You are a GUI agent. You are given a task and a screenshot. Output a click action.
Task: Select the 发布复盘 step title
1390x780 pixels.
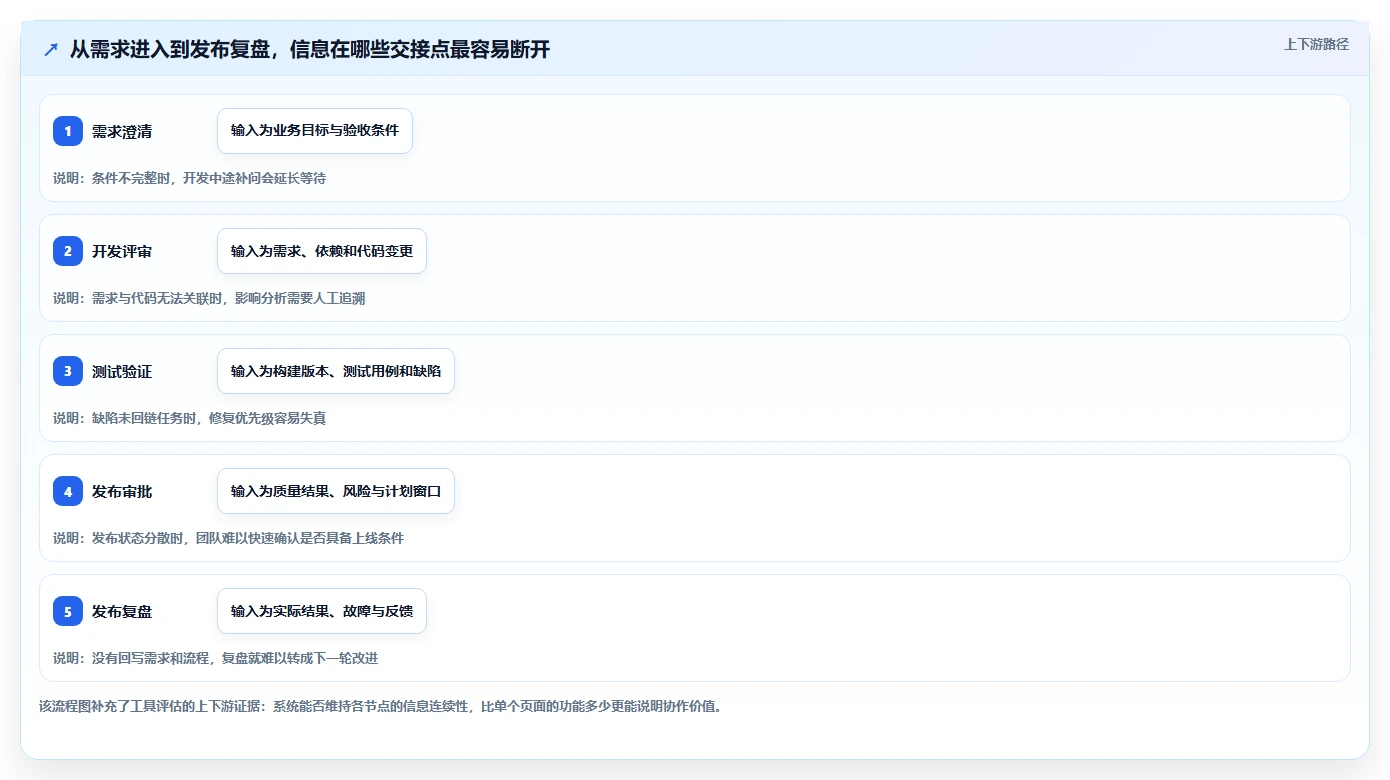click(x=122, y=611)
